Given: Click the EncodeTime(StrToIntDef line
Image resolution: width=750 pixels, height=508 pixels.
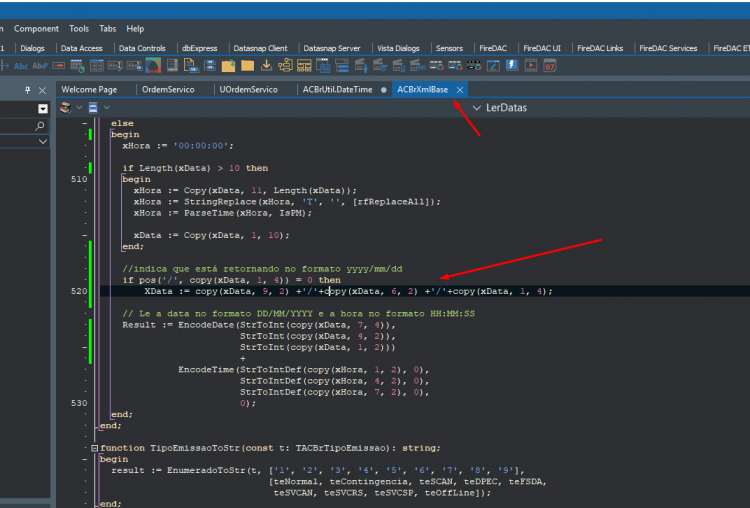Looking at the screenshot, I should (x=304, y=370).
